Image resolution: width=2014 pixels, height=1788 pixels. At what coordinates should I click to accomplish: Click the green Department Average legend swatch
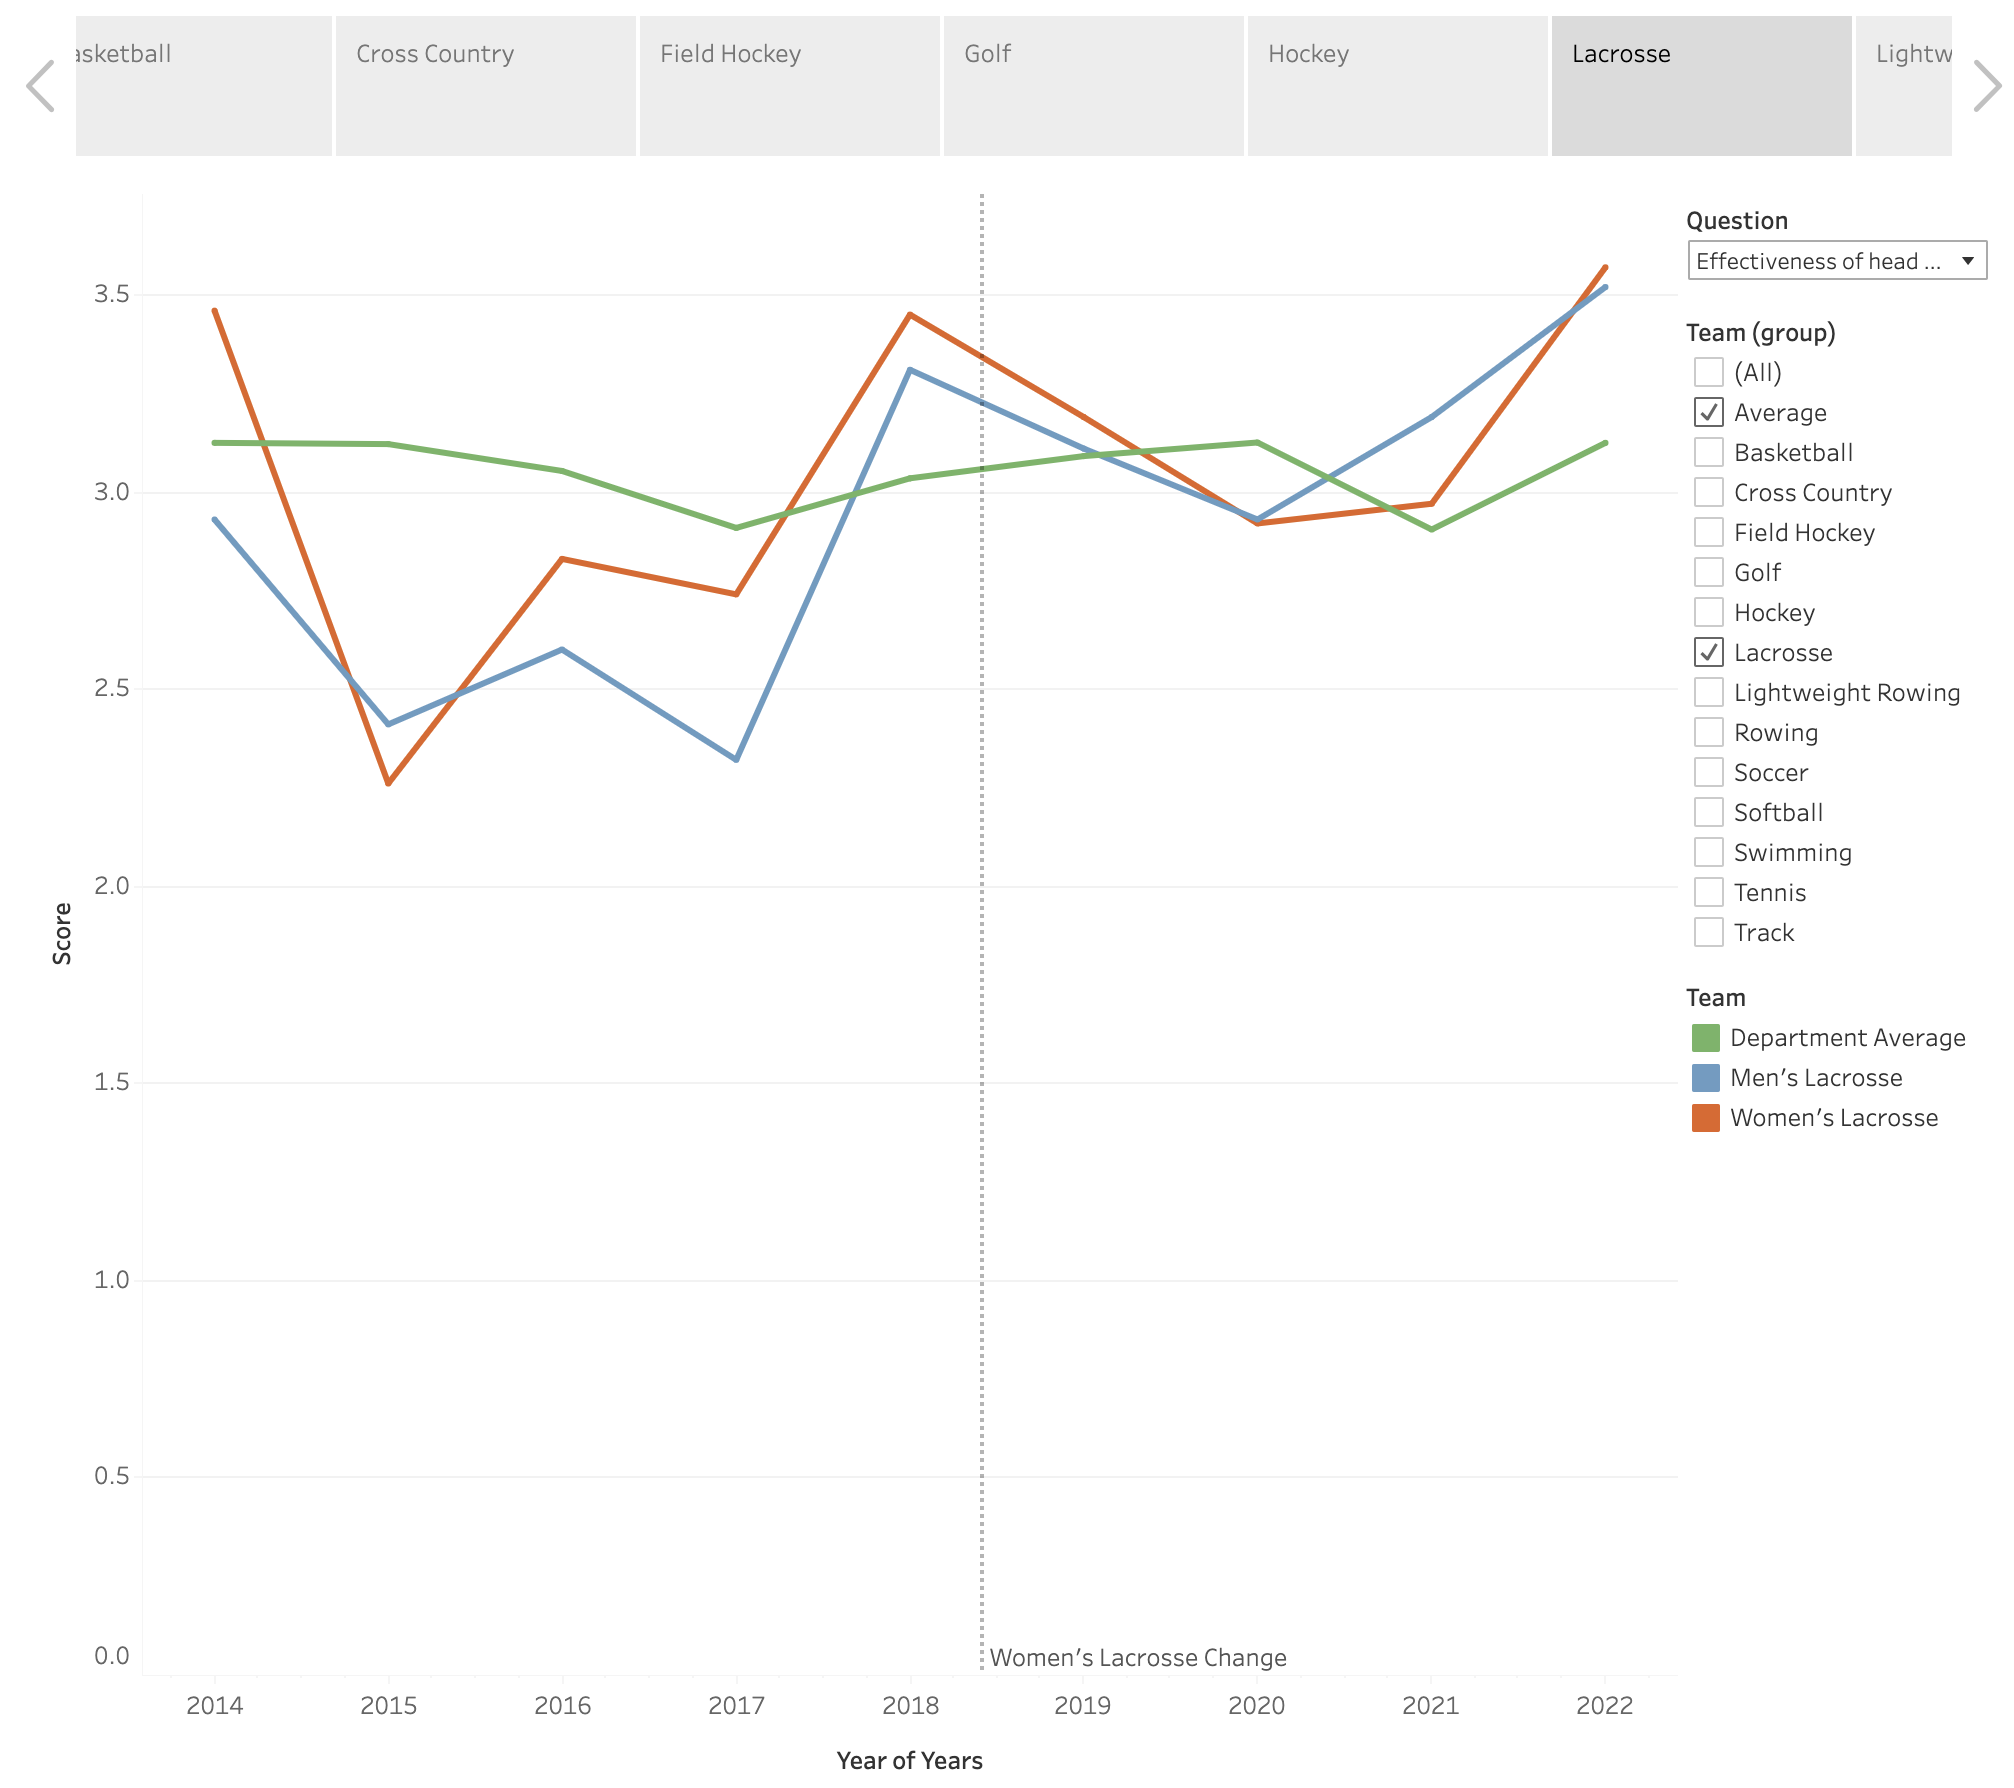pyautogui.click(x=1706, y=1038)
